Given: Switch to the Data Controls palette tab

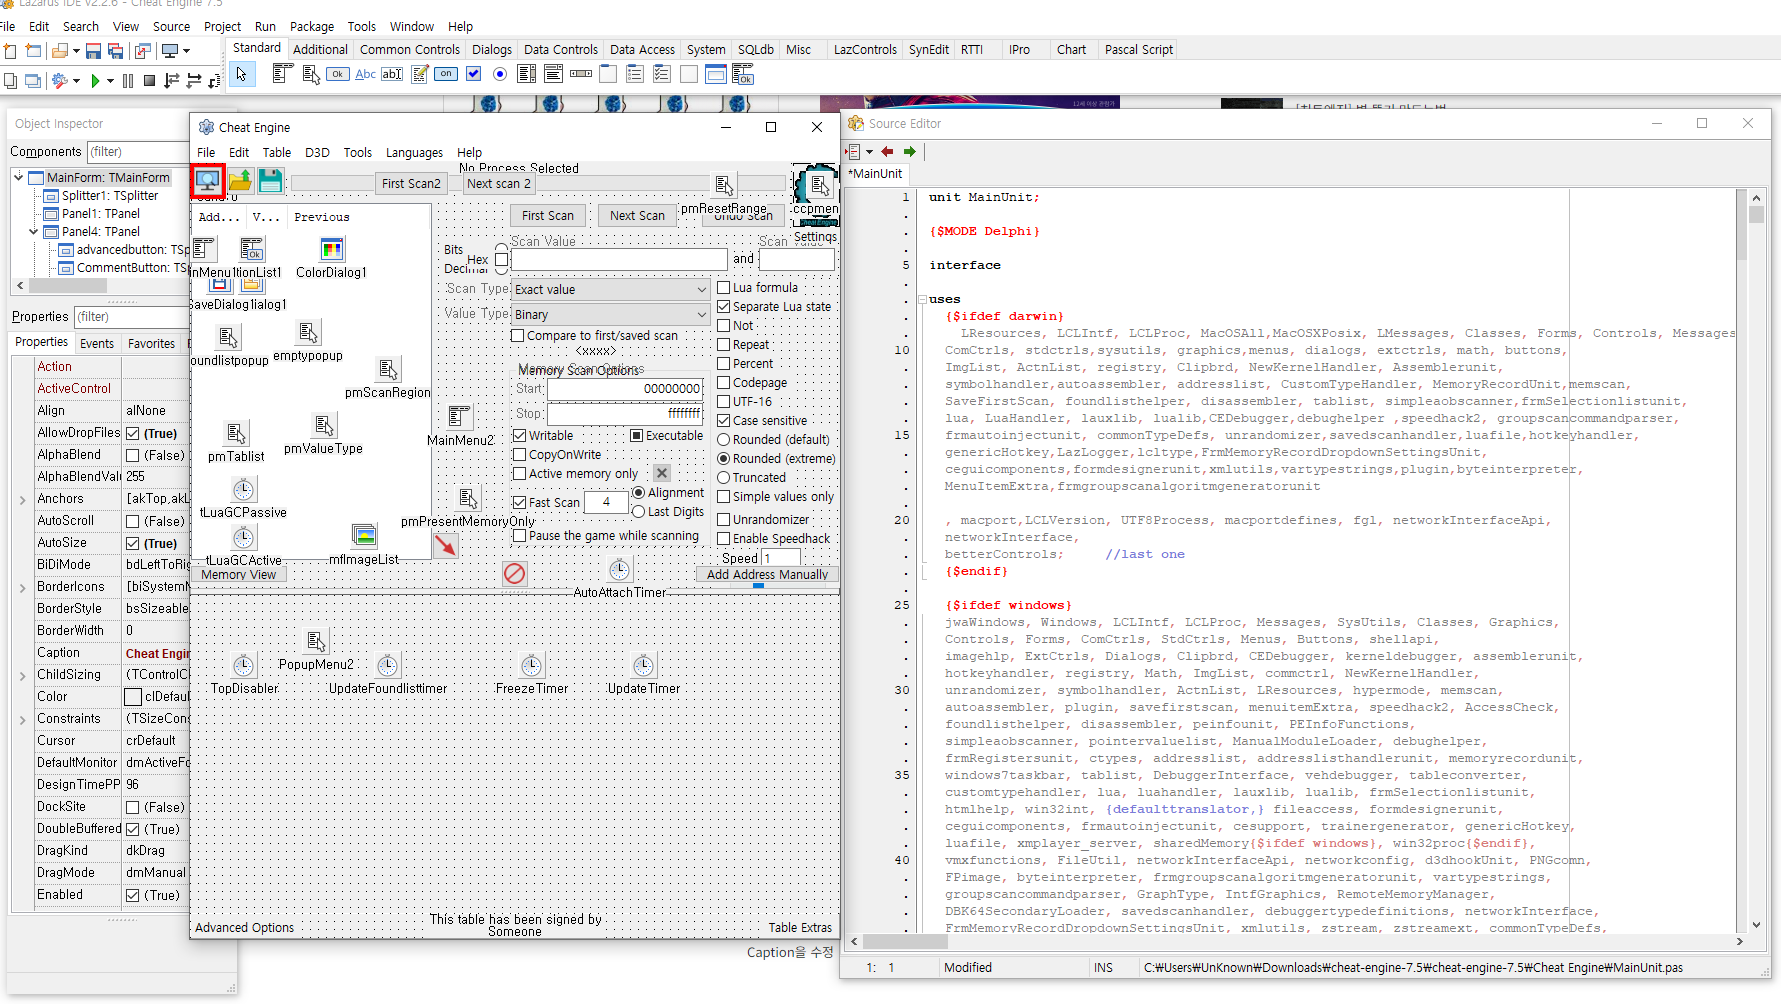Looking at the screenshot, I should [560, 49].
